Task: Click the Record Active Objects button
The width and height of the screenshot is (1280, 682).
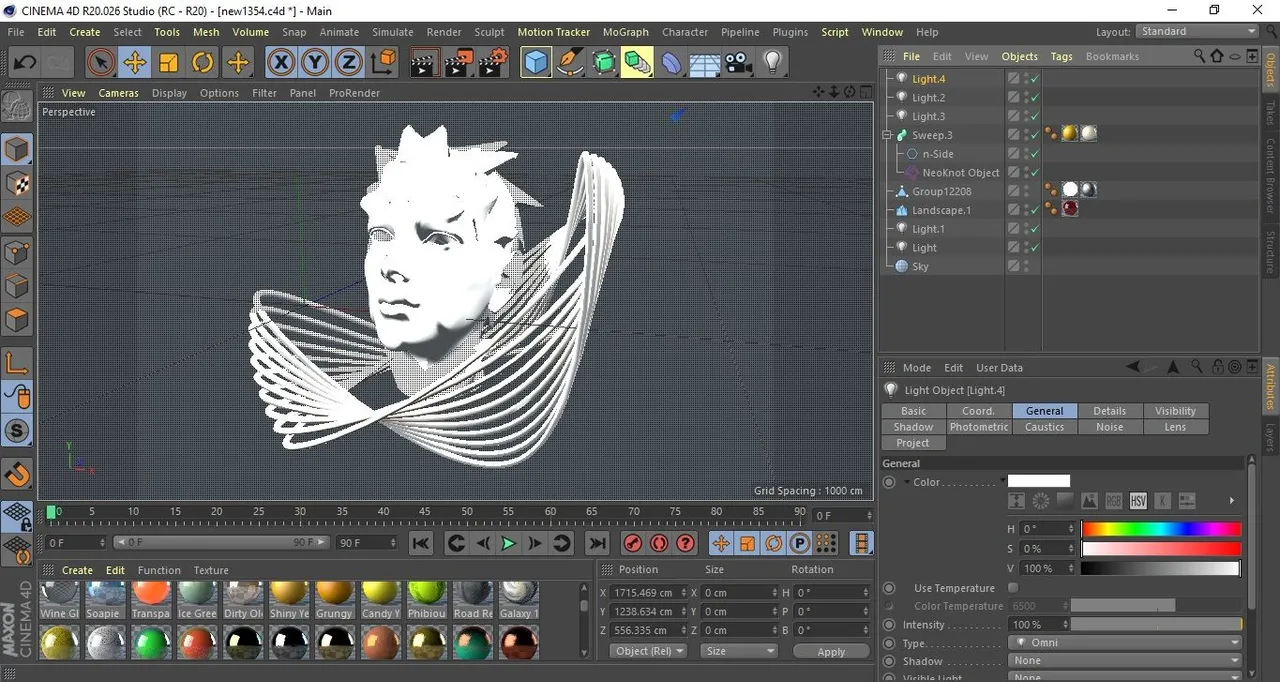Action: [x=632, y=543]
